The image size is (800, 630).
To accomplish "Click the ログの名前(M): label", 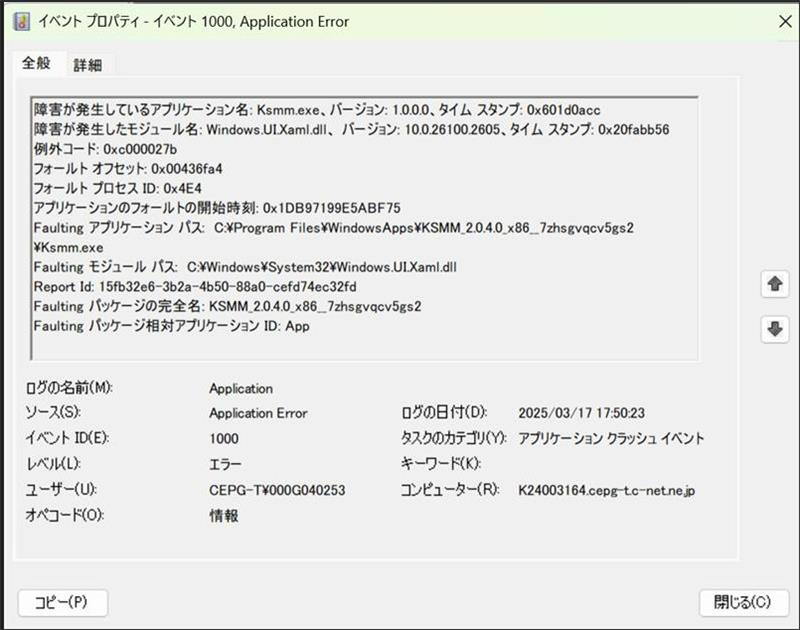I will [69, 388].
